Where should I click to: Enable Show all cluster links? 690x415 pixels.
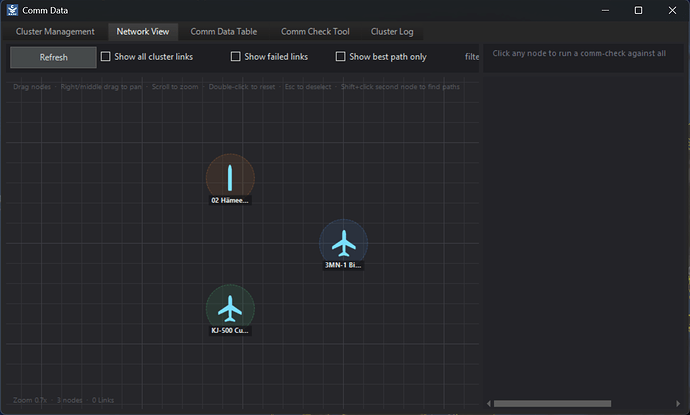(x=106, y=56)
